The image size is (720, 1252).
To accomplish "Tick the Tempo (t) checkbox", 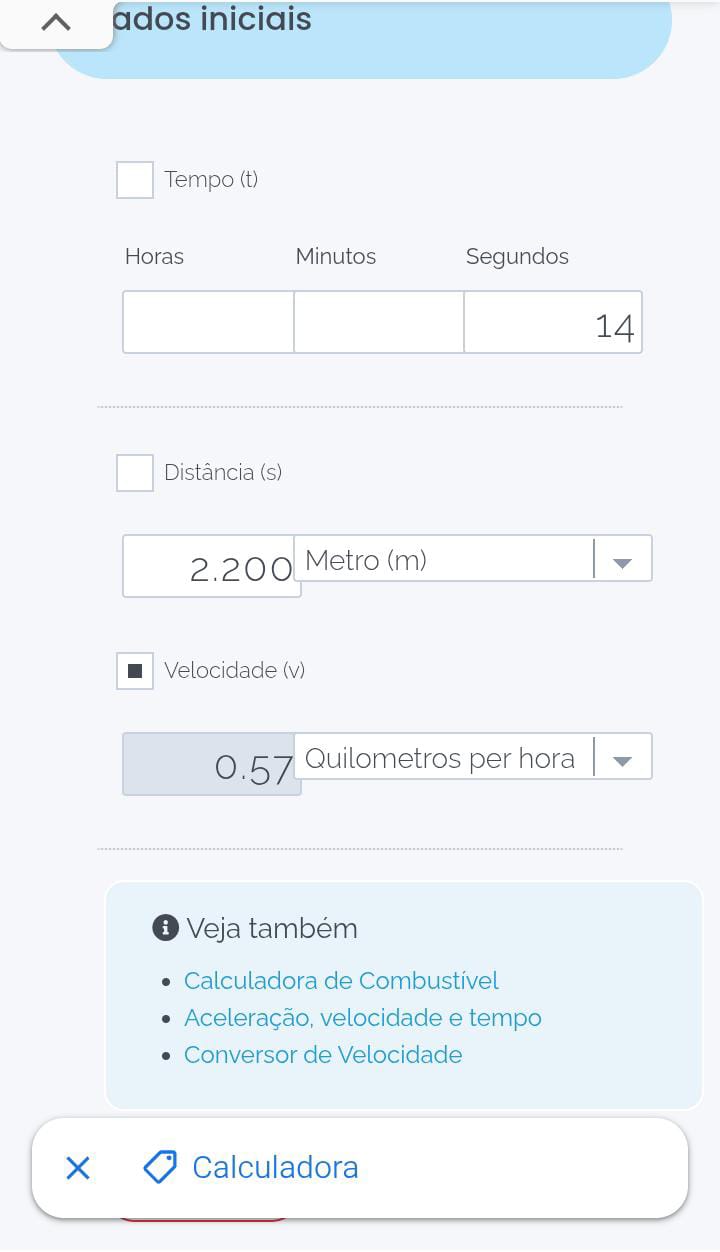I will pyautogui.click(x=135, y=180).
